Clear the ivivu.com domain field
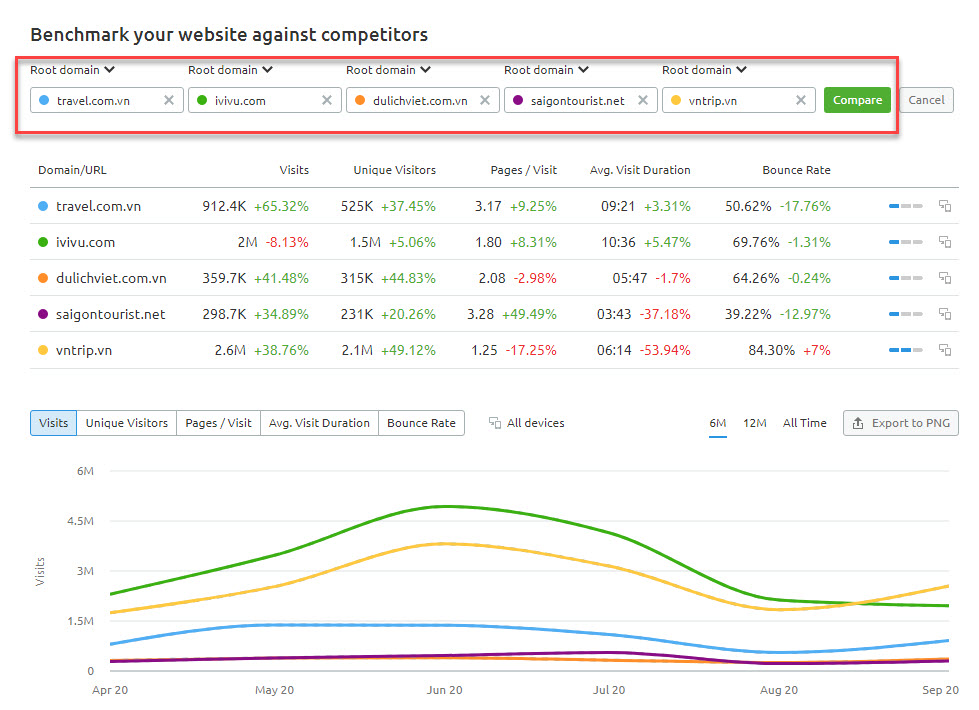The height and width of the screenshot is (710, 979). coord(326,100)
